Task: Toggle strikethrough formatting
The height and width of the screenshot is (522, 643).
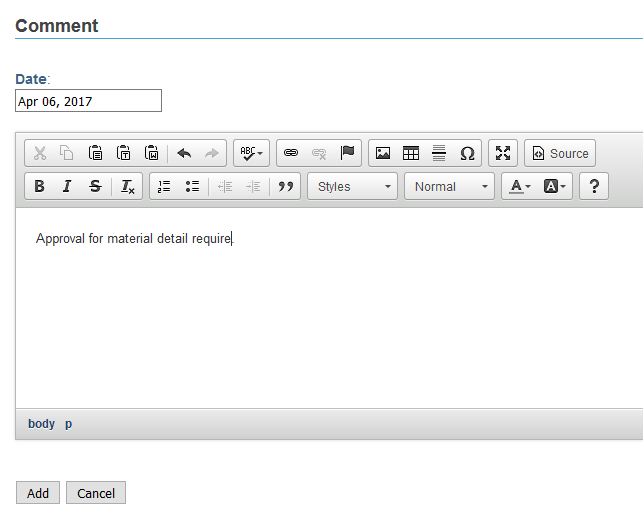Action: [x=95, y=186]
